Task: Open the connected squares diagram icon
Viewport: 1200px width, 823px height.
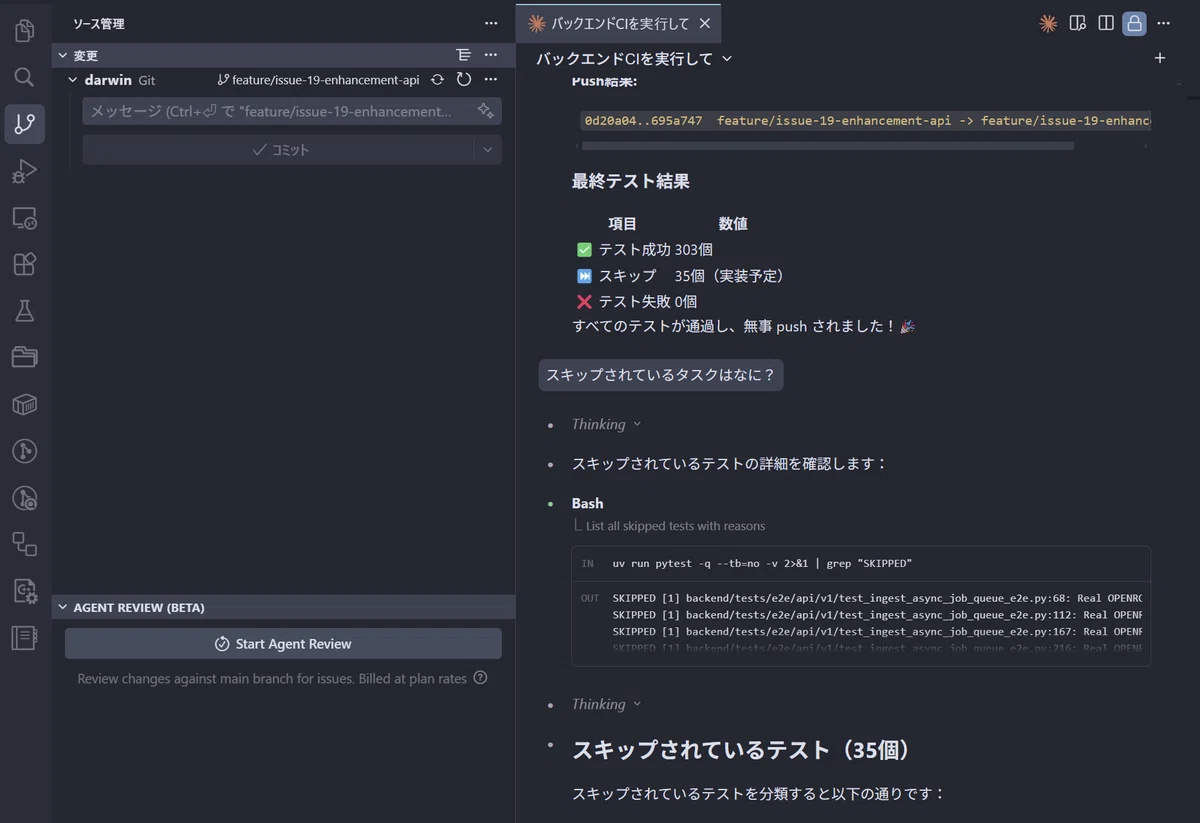Action: coord(24,544)
